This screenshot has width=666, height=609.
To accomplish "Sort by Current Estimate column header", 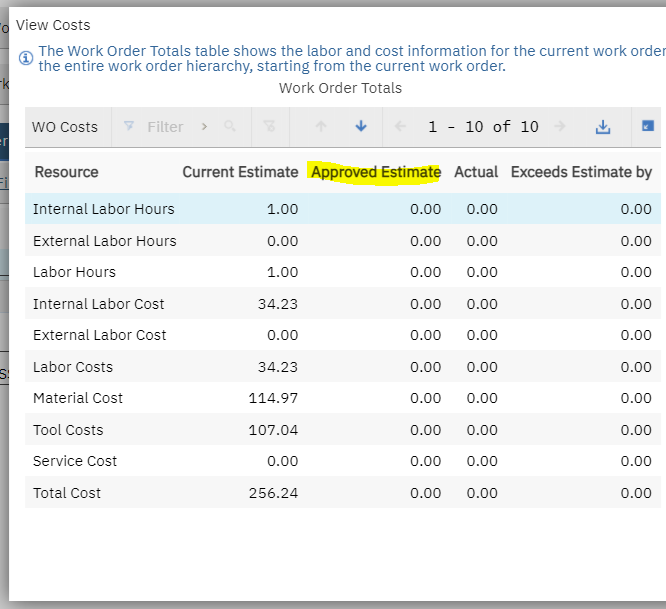I will [x=240, y=172].
